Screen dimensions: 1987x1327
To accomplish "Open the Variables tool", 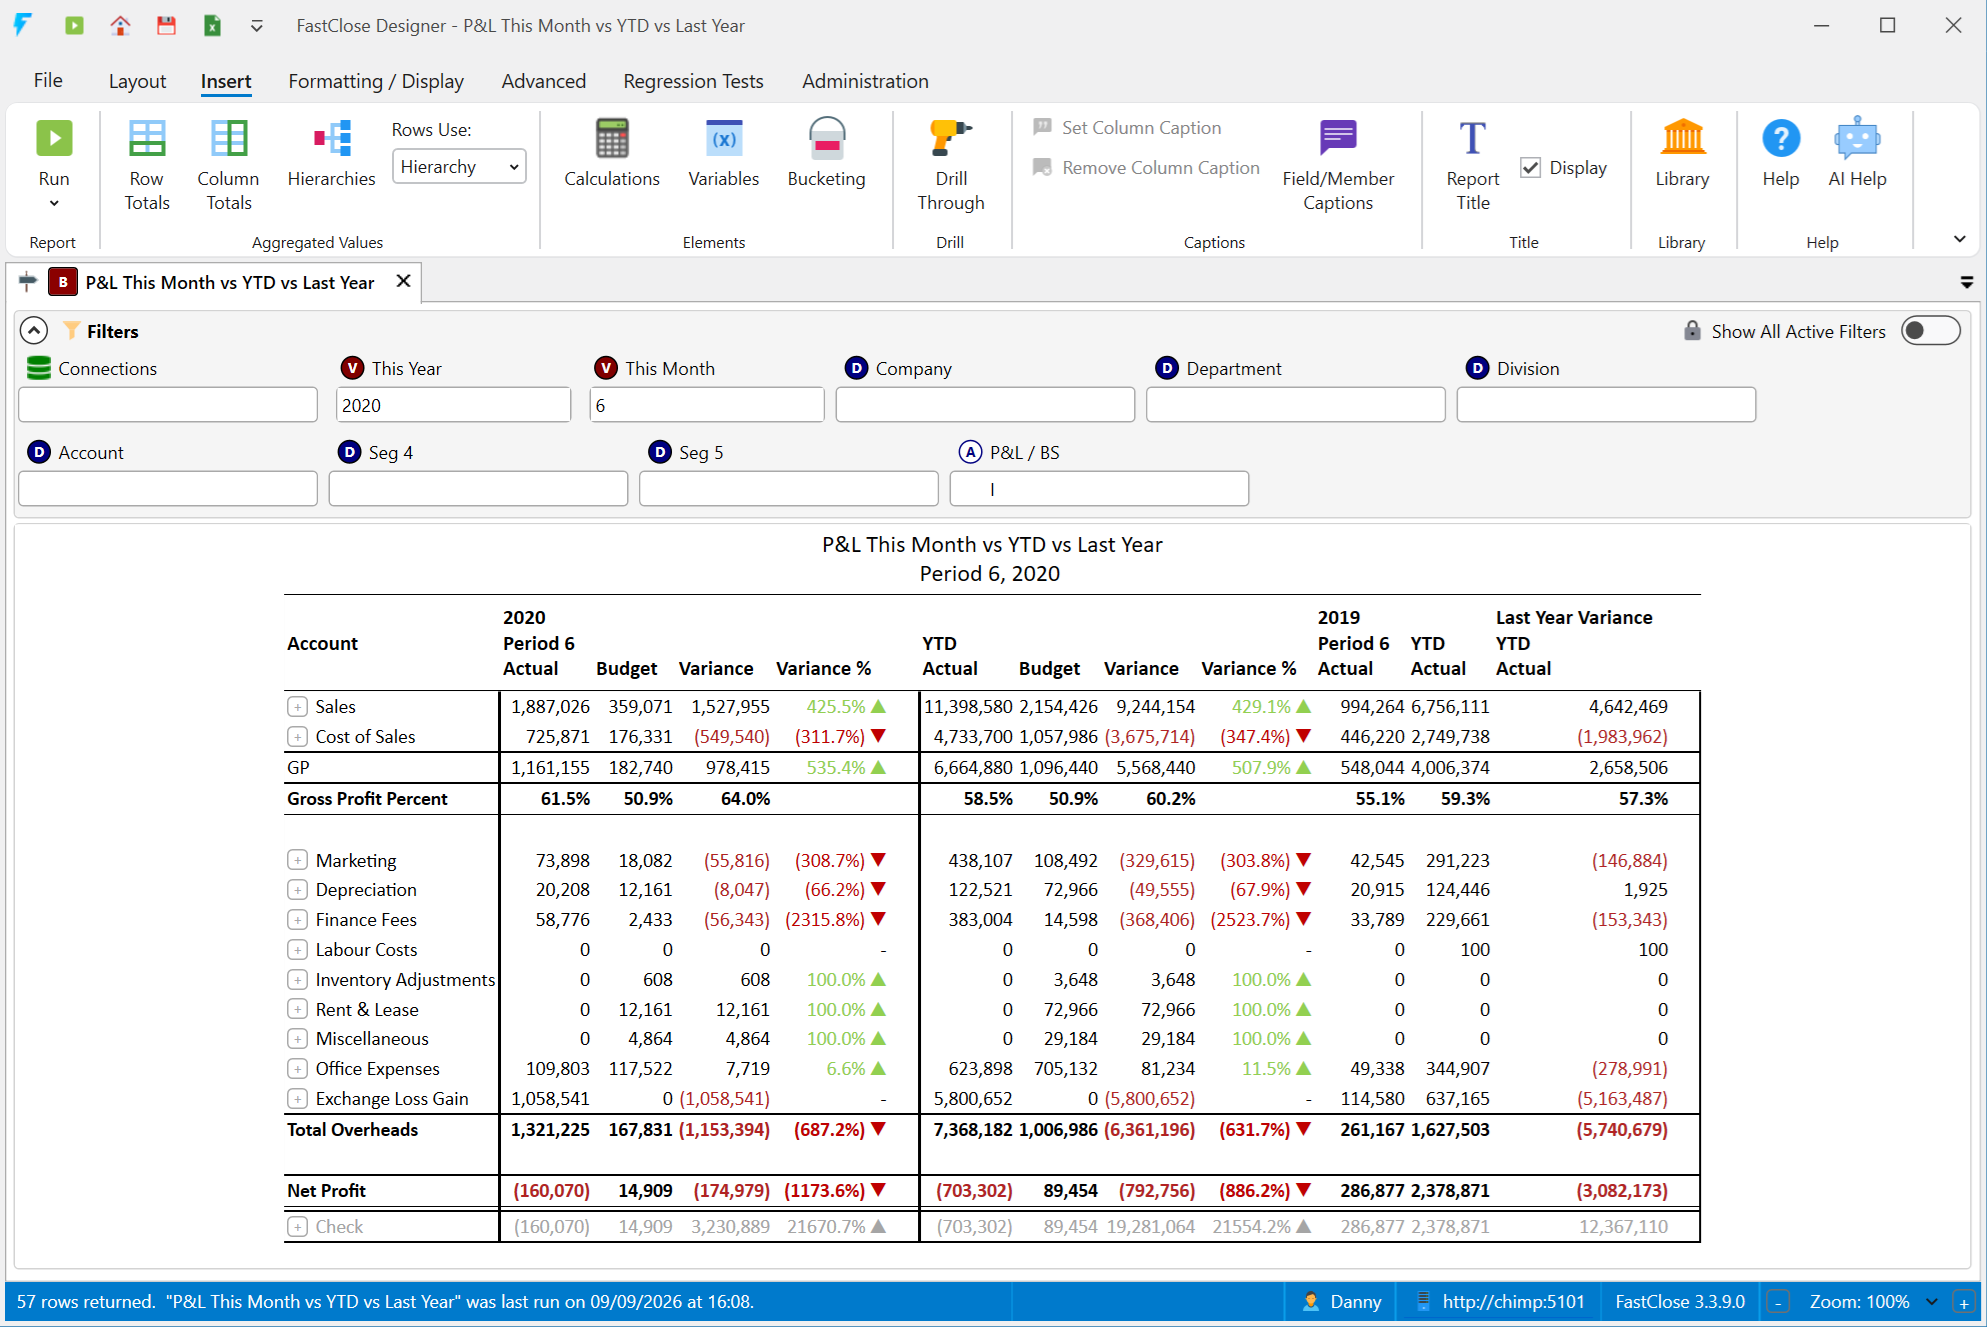I will [x=723, y=153].
